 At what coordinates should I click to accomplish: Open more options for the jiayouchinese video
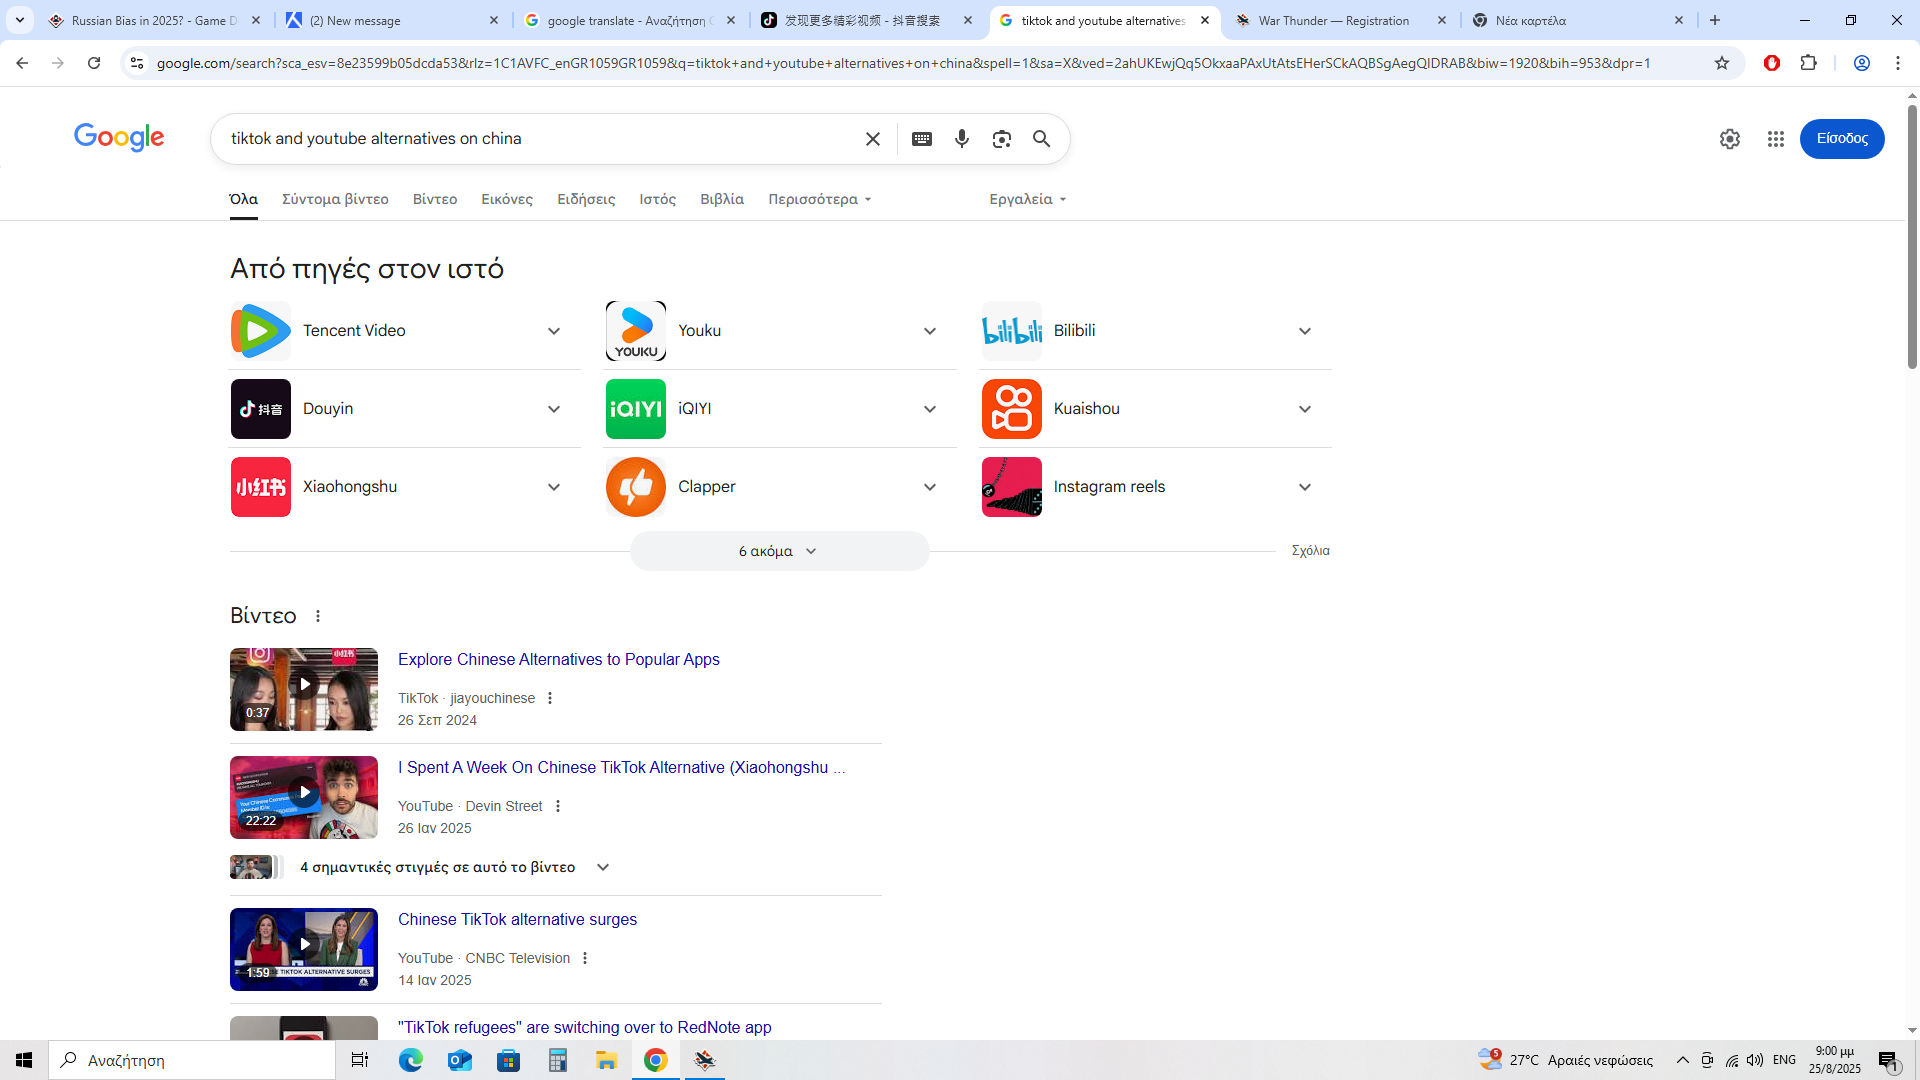tap(550, 698)
